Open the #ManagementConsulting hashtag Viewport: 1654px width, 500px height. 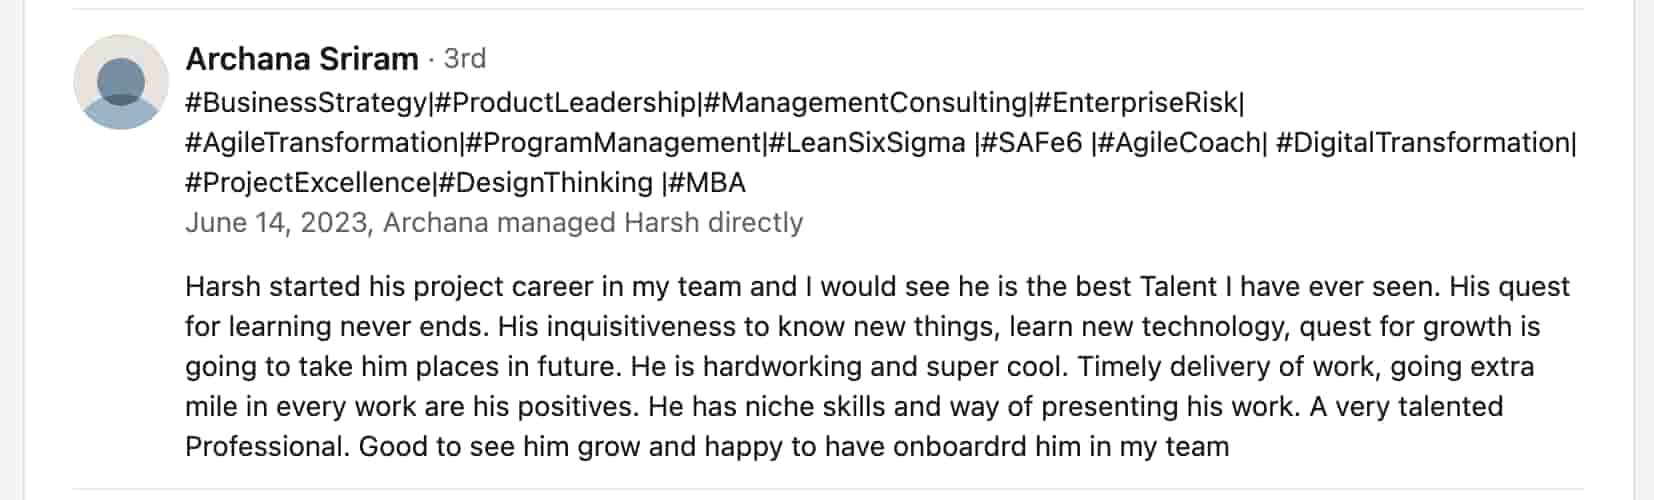866,103
